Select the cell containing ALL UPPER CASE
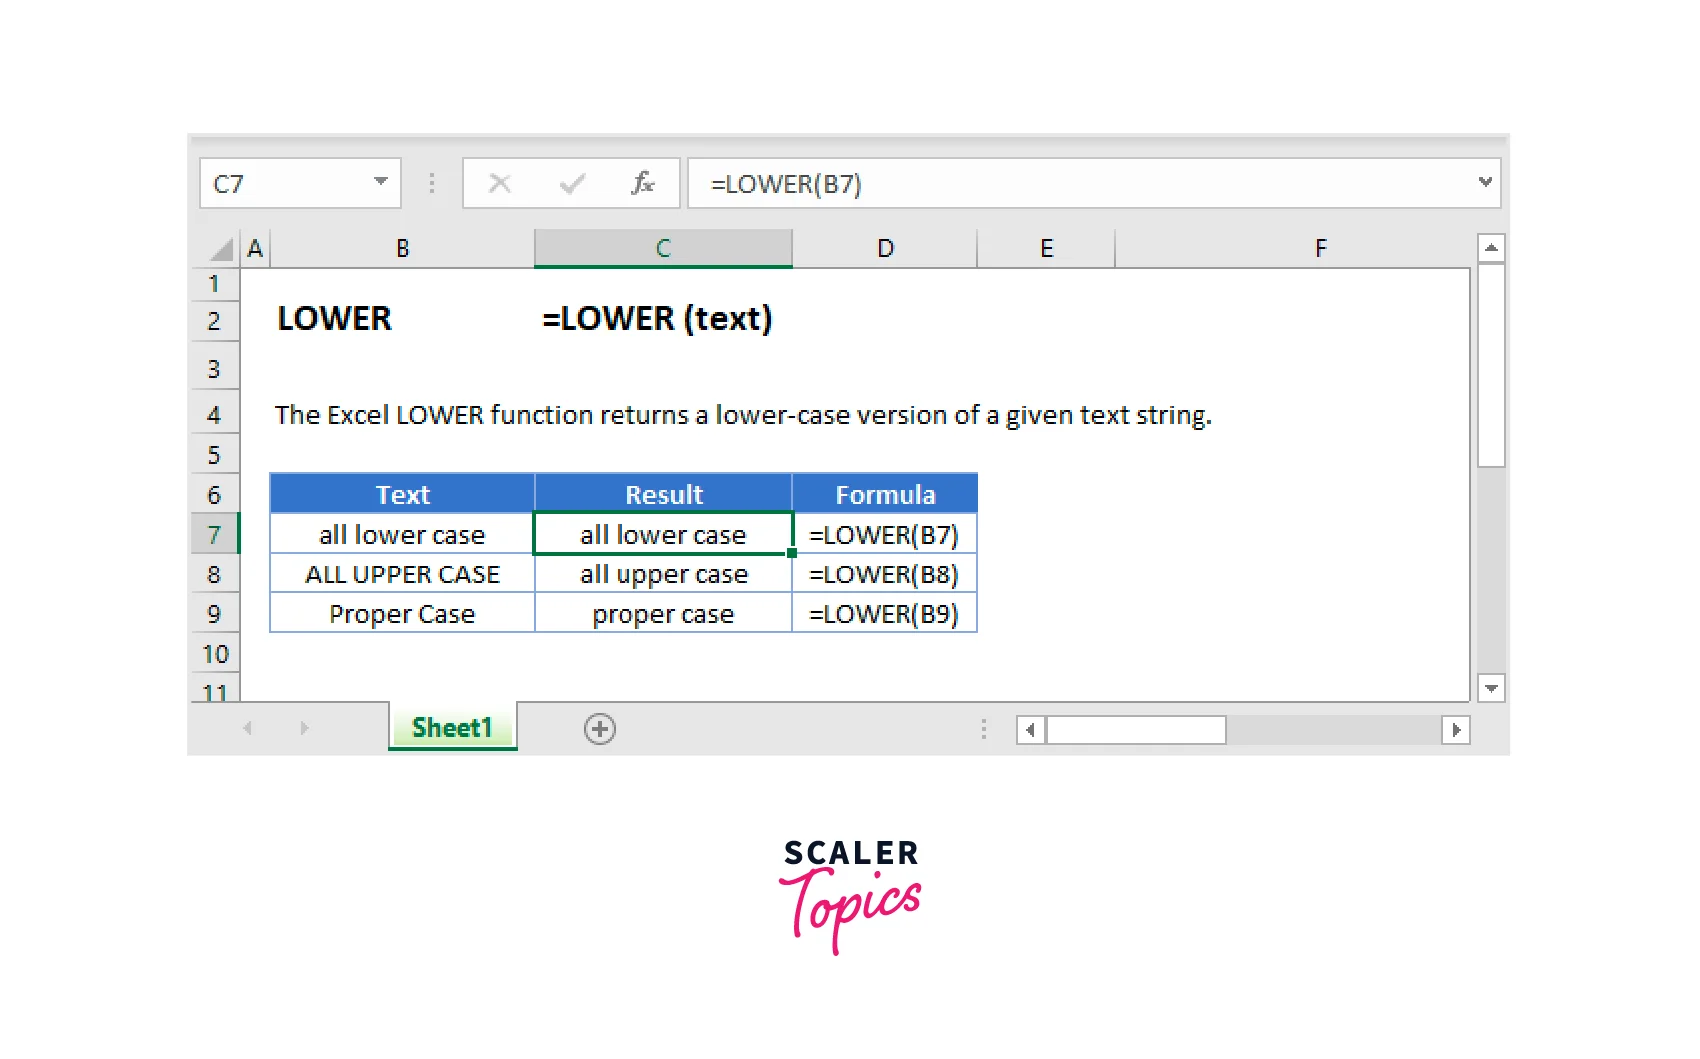 [x=402, y=575]
